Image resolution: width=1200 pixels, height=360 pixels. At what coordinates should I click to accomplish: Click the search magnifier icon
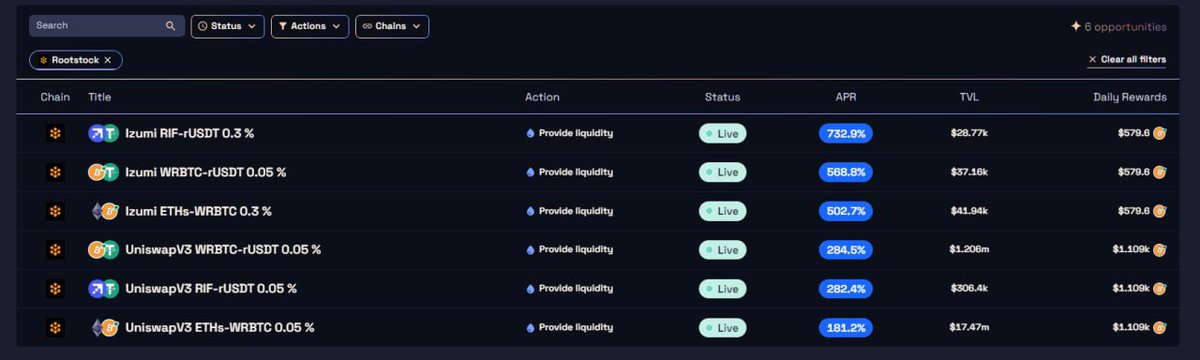[x=170, y=26]
